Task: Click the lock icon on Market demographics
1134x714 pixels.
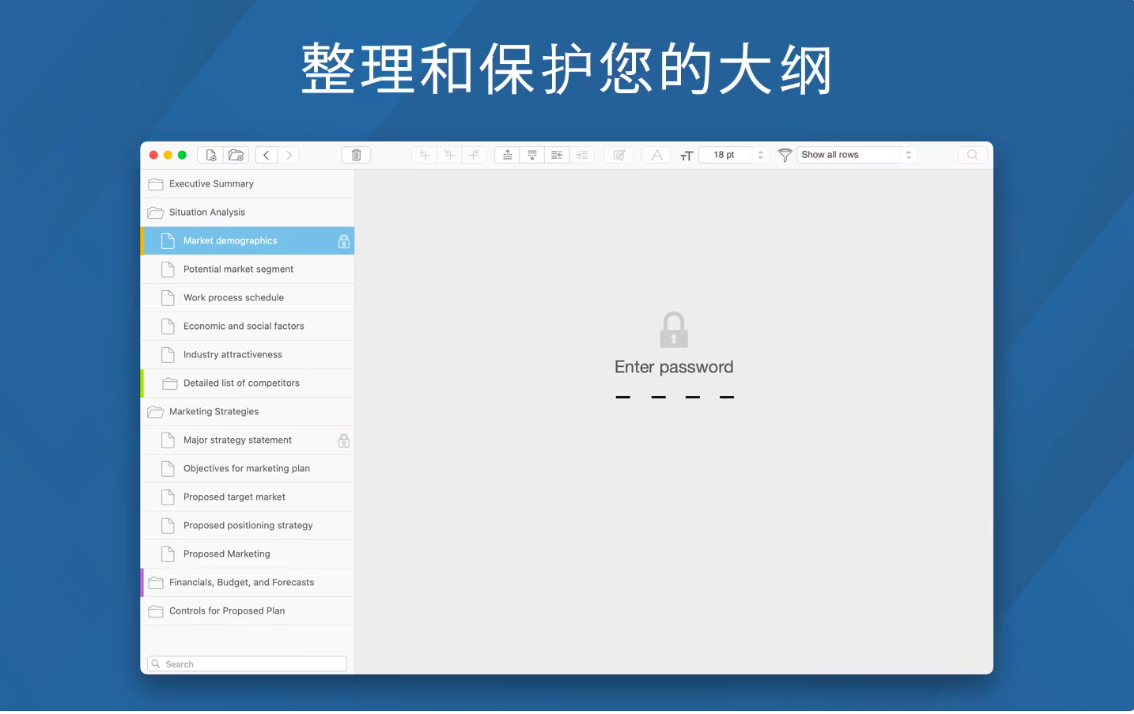Action: [344, 241]
